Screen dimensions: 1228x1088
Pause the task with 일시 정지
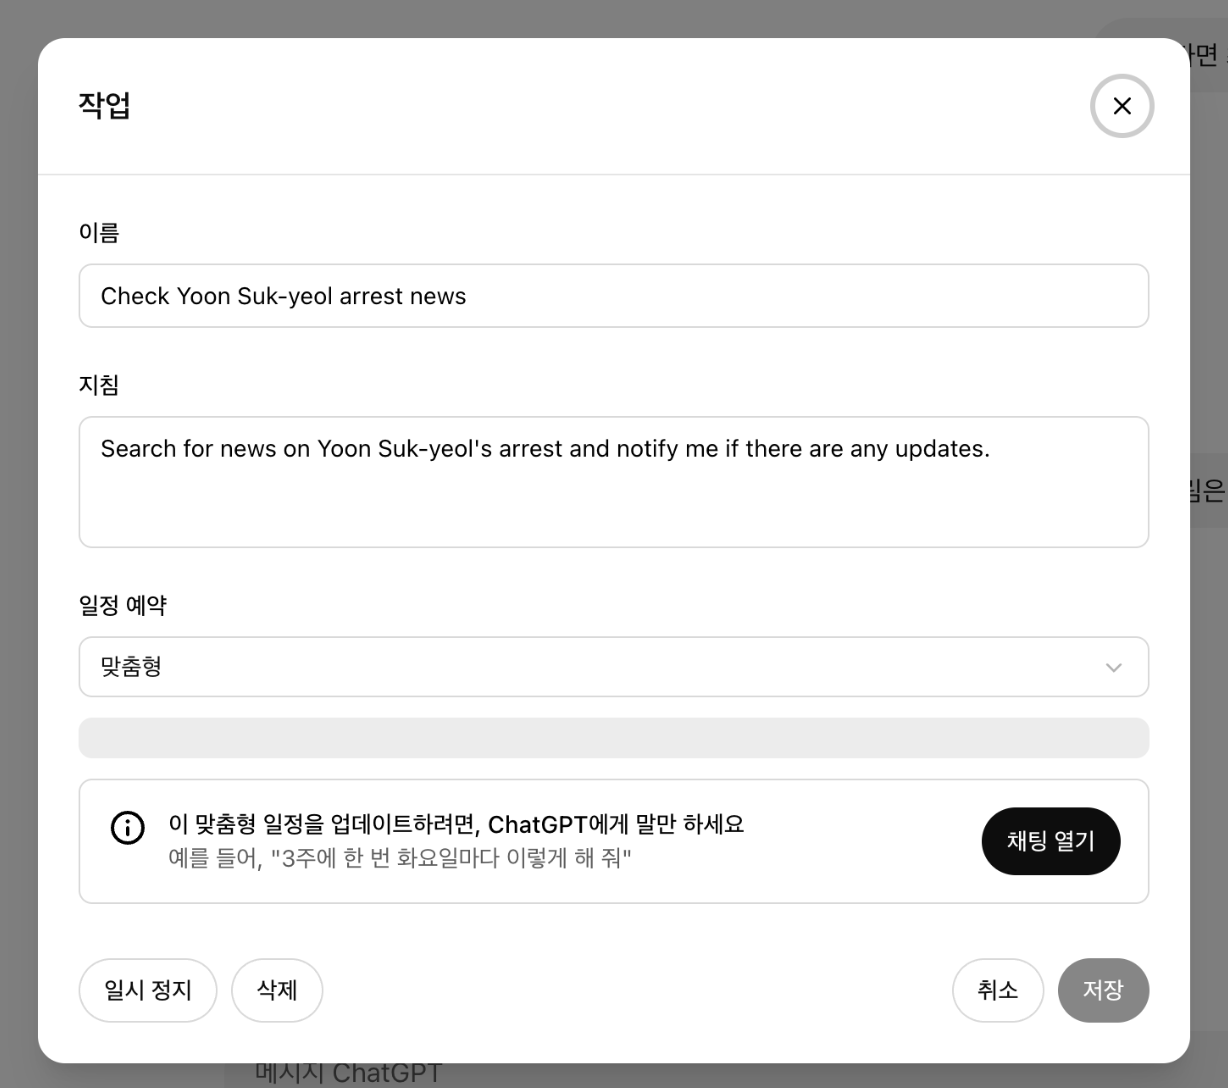coord(148,990)
